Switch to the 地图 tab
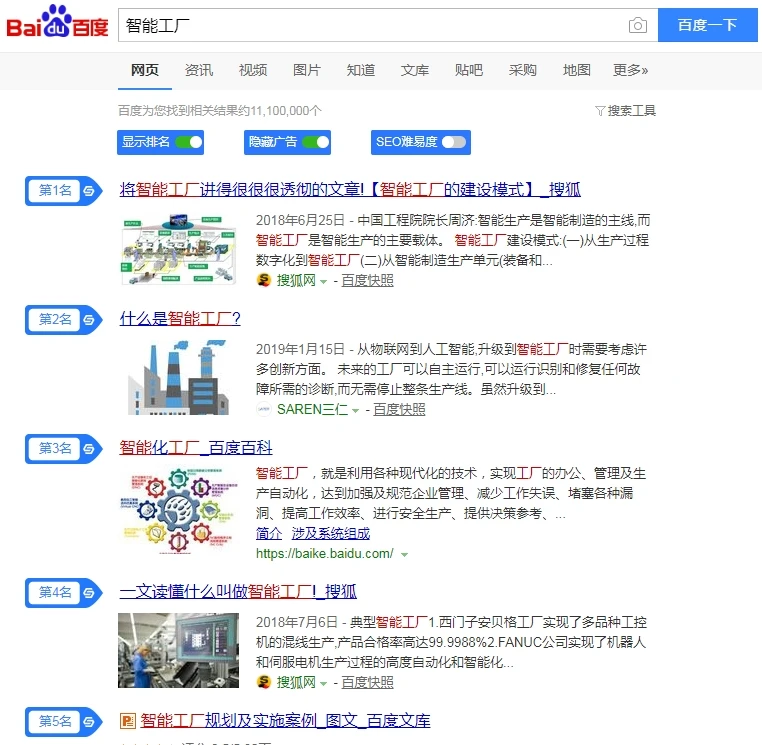This screenshot has height=745, width=762. [x=576, y=70]
